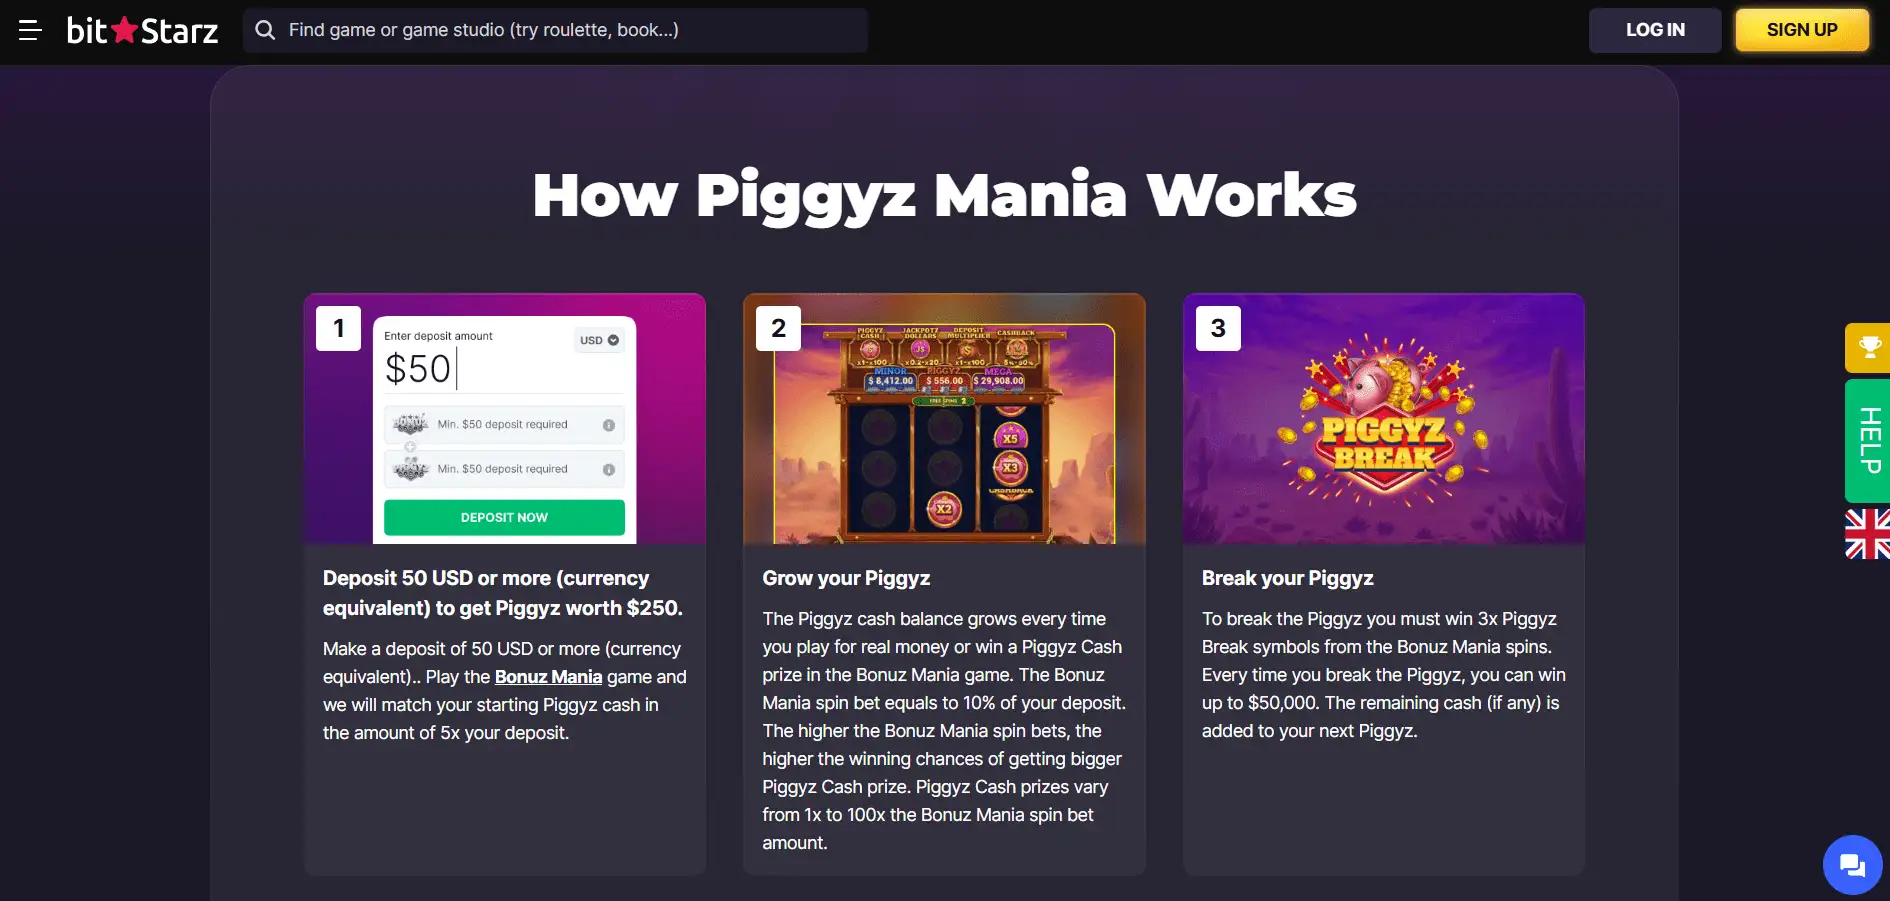Follow the Bonuz Mania link

[548, 677]
